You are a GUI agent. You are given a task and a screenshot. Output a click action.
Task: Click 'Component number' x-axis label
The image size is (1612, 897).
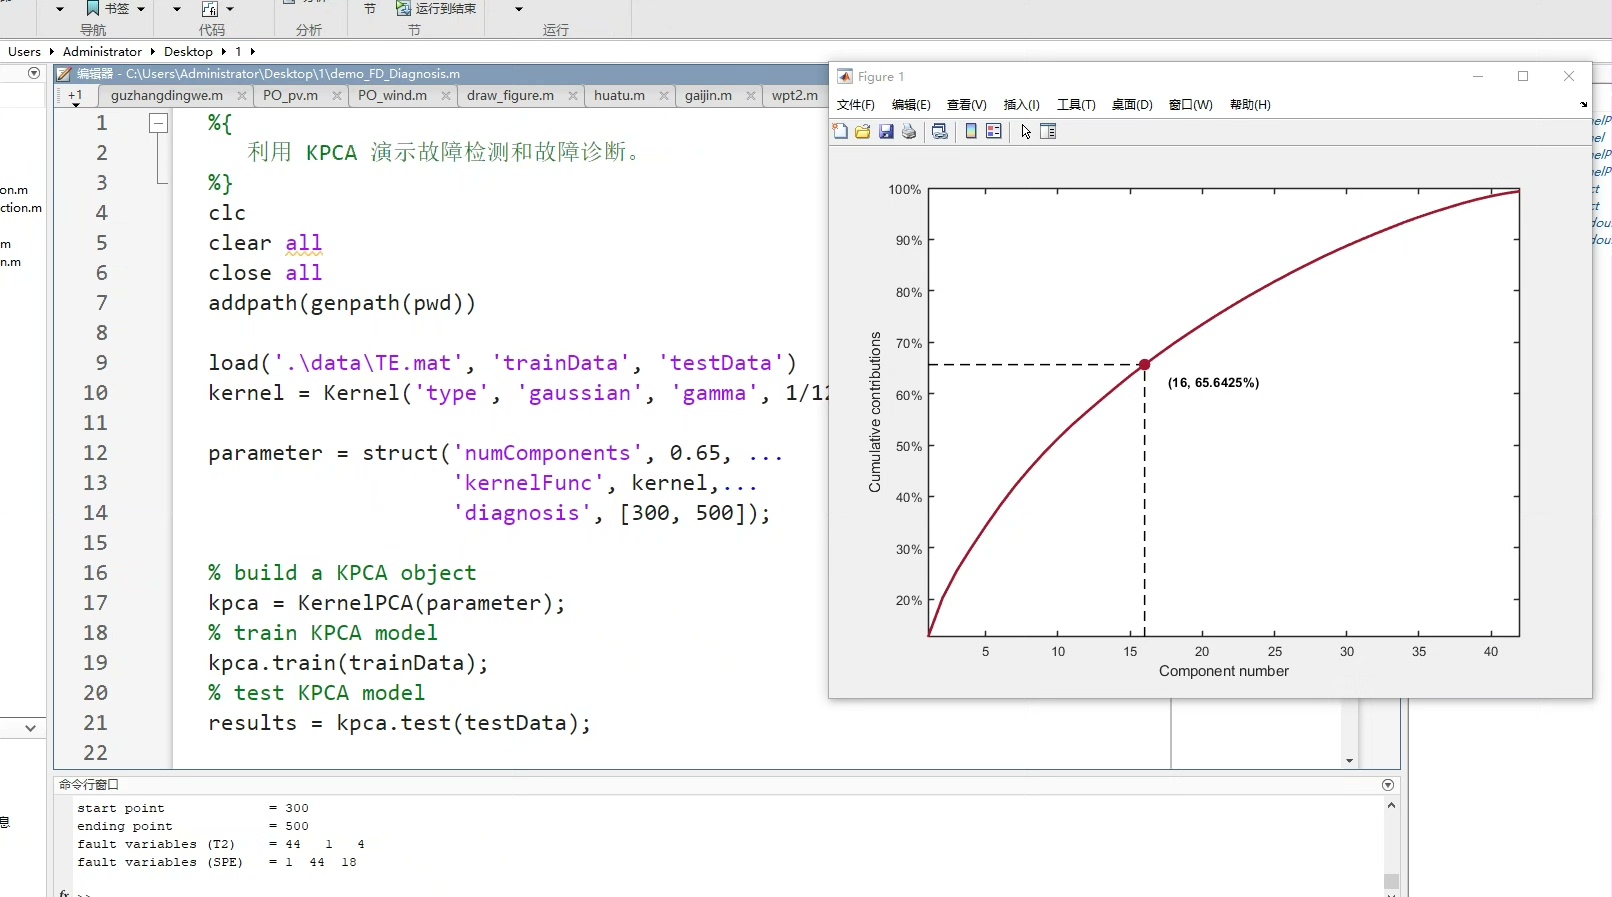tap(1224, 671)
